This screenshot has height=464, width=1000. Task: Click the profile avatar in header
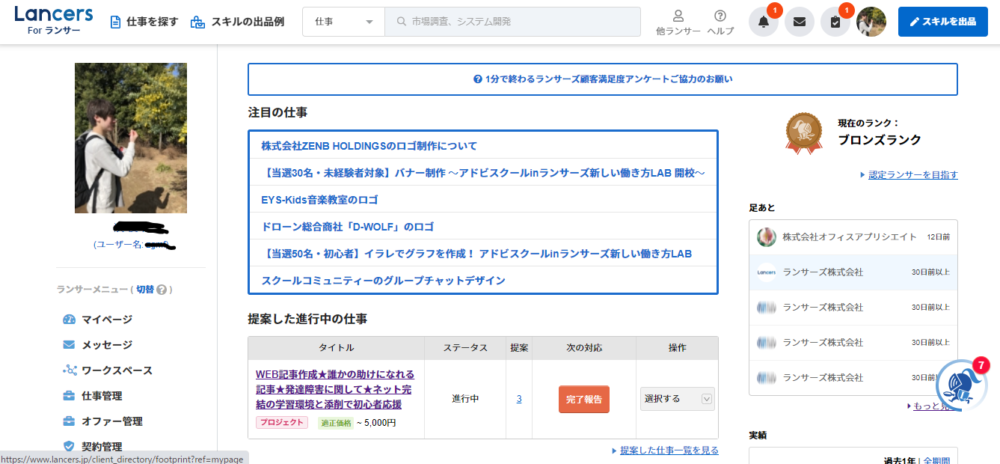[x=871, y=22]
